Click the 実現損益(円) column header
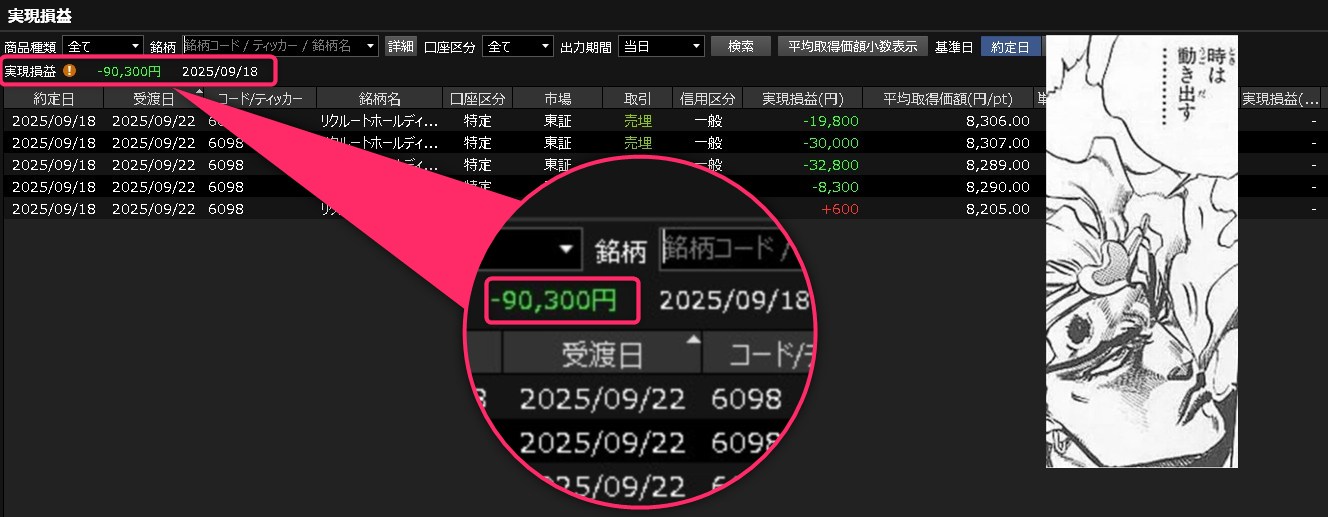Viewport: 1328px width, 517px height. 803,98
